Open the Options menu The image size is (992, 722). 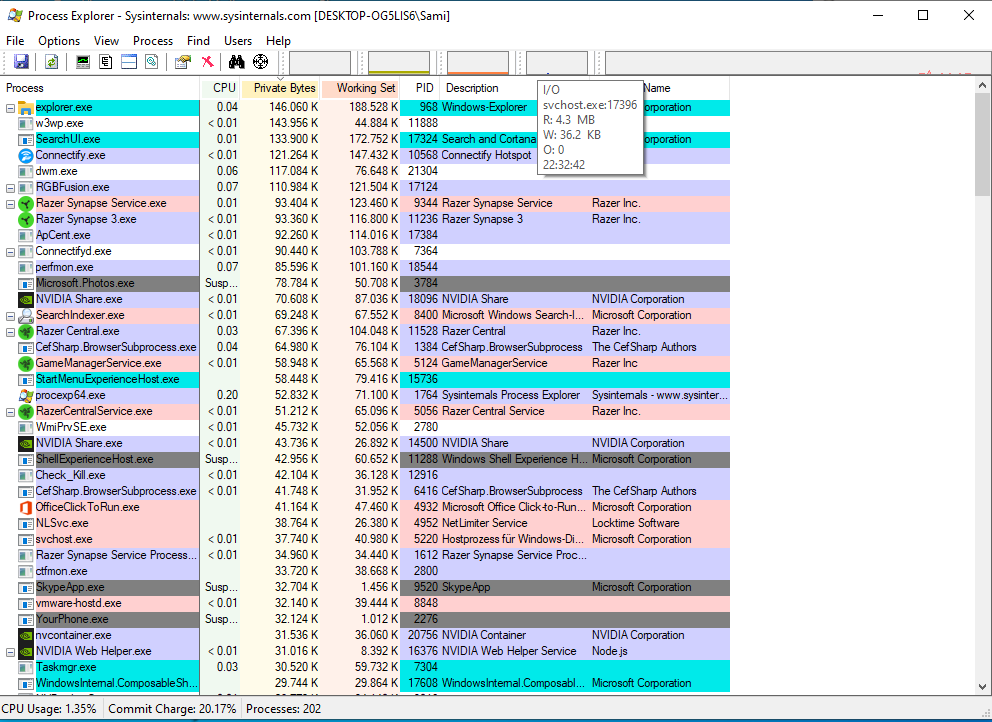[x=59, y=40]
